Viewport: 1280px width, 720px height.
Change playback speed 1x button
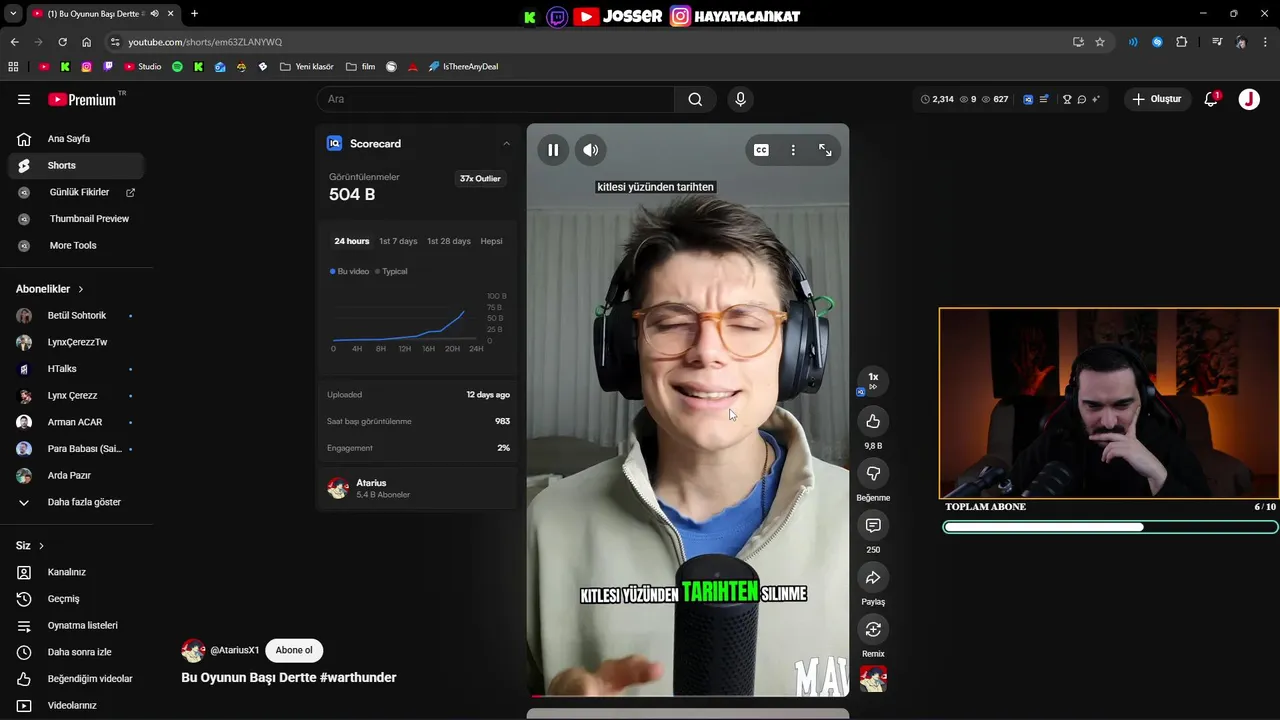[873, 381]
